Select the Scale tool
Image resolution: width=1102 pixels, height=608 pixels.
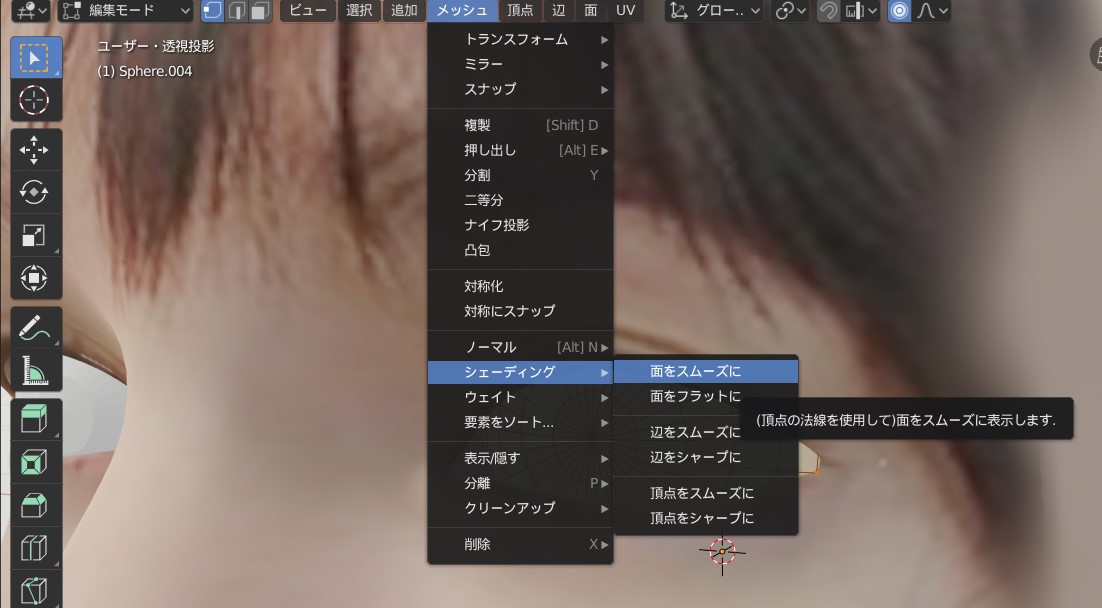pos(35,235)
